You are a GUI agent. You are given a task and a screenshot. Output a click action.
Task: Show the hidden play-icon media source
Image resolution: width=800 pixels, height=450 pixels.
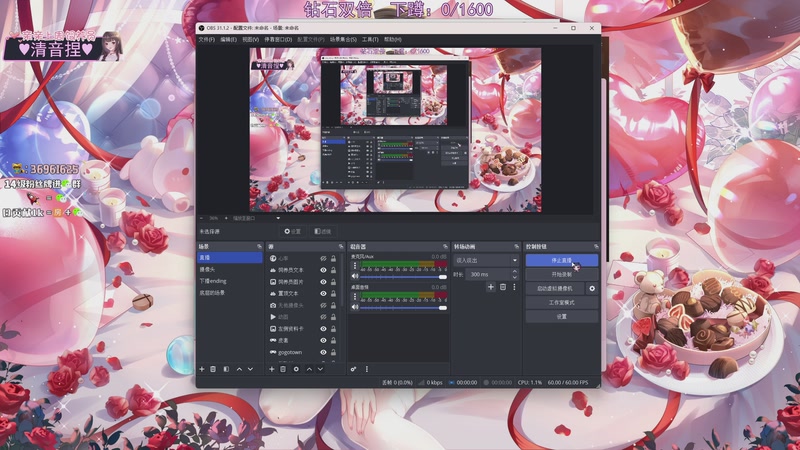click(x=323, y=317)
